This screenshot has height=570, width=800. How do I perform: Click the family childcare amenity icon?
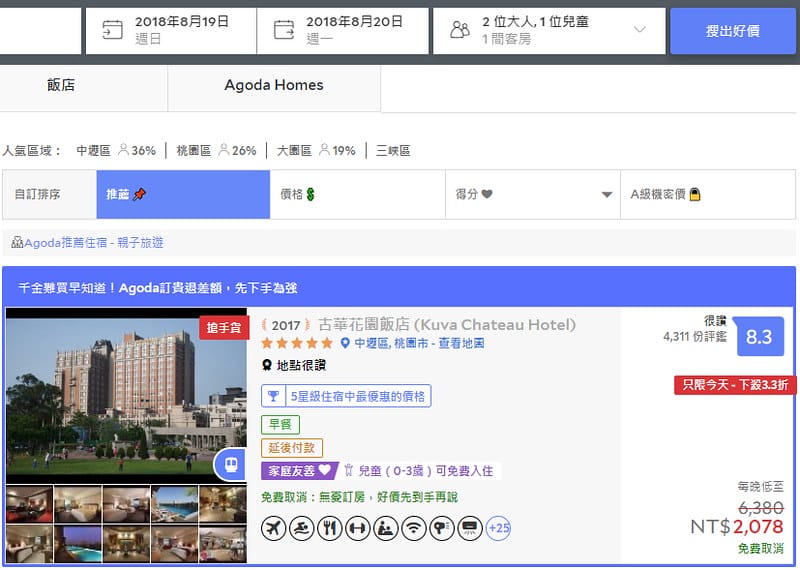pyautogui.click(x=386, y=528)
